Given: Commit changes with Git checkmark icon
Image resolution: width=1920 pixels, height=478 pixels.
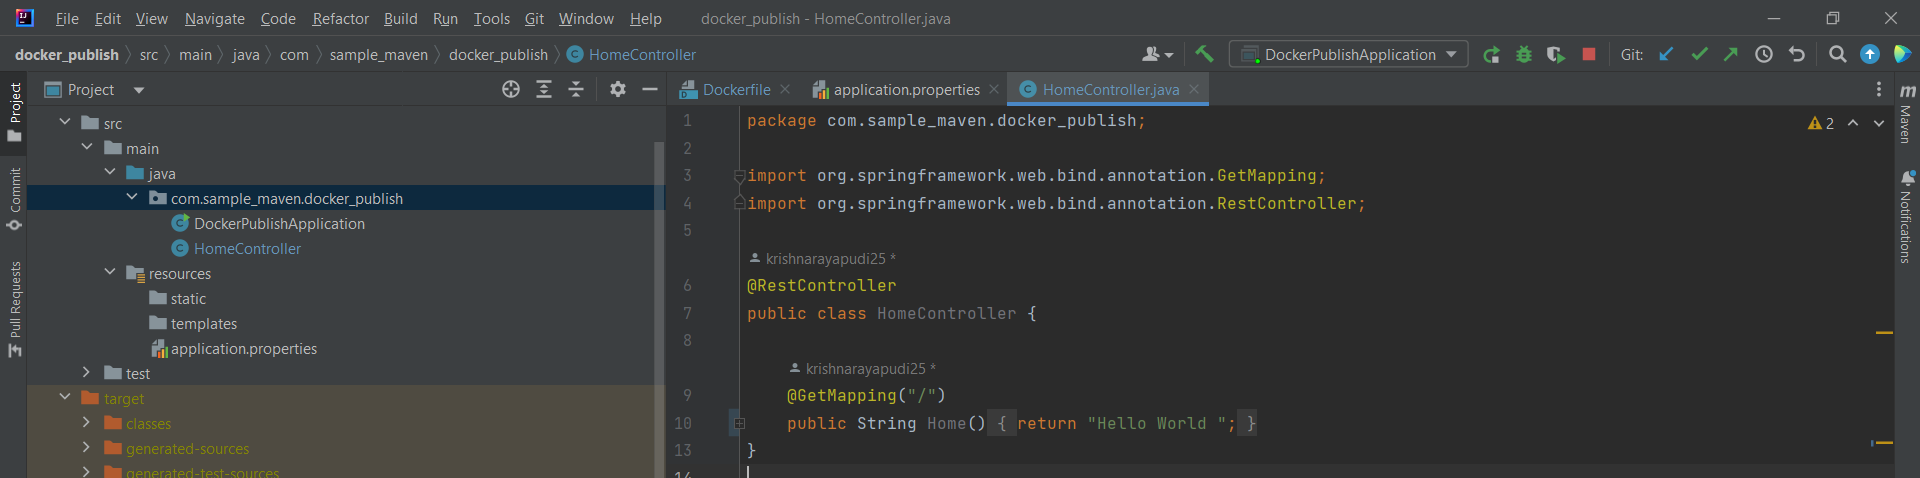Looking at the screenshot, I should tap(1699, 54).
